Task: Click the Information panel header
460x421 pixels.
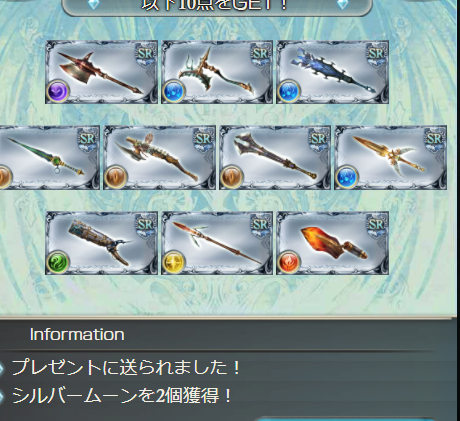Action: [77, 334]
